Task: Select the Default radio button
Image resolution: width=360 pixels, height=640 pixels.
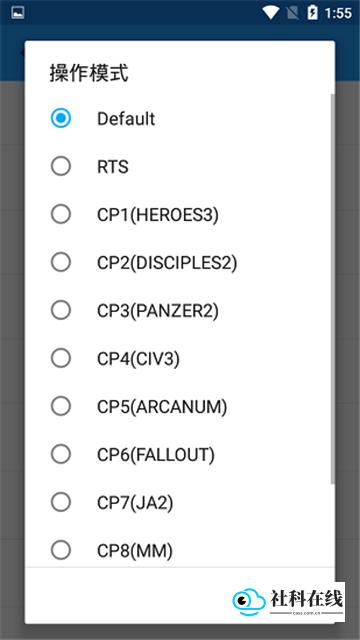Action: (x=61, y=118)
